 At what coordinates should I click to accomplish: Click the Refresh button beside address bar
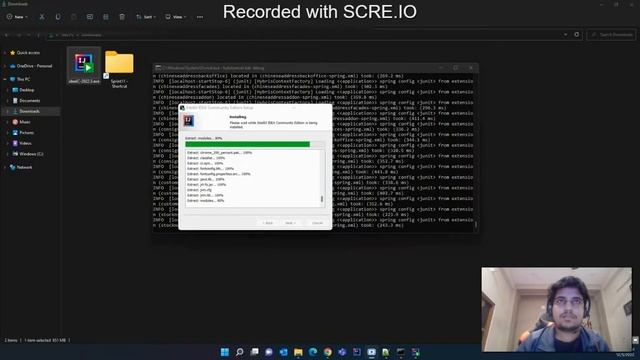[577, 35]
